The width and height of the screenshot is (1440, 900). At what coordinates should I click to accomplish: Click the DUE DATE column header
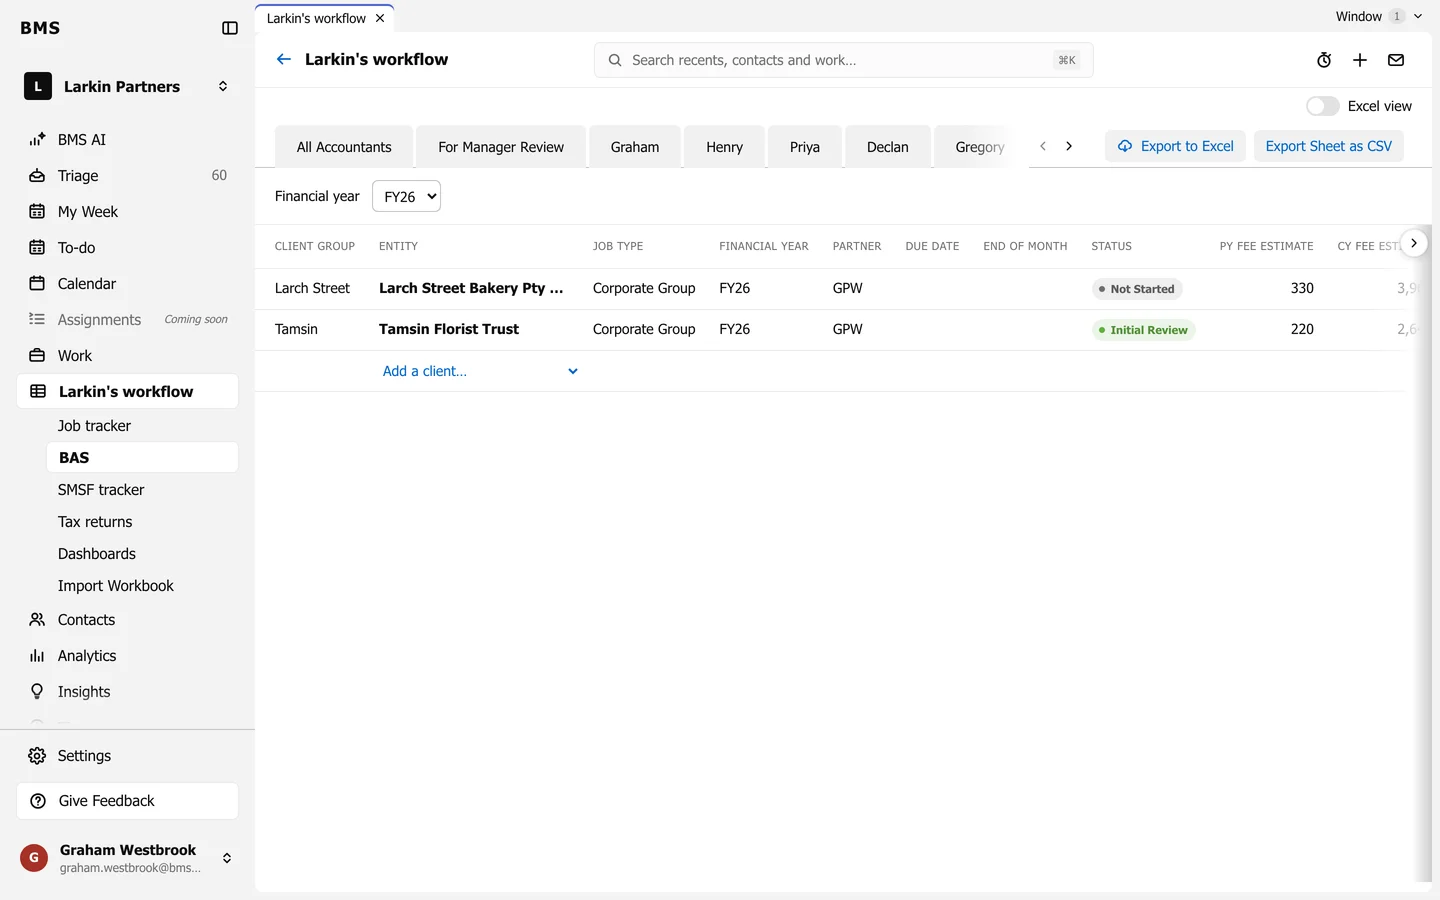click(932, 246)
